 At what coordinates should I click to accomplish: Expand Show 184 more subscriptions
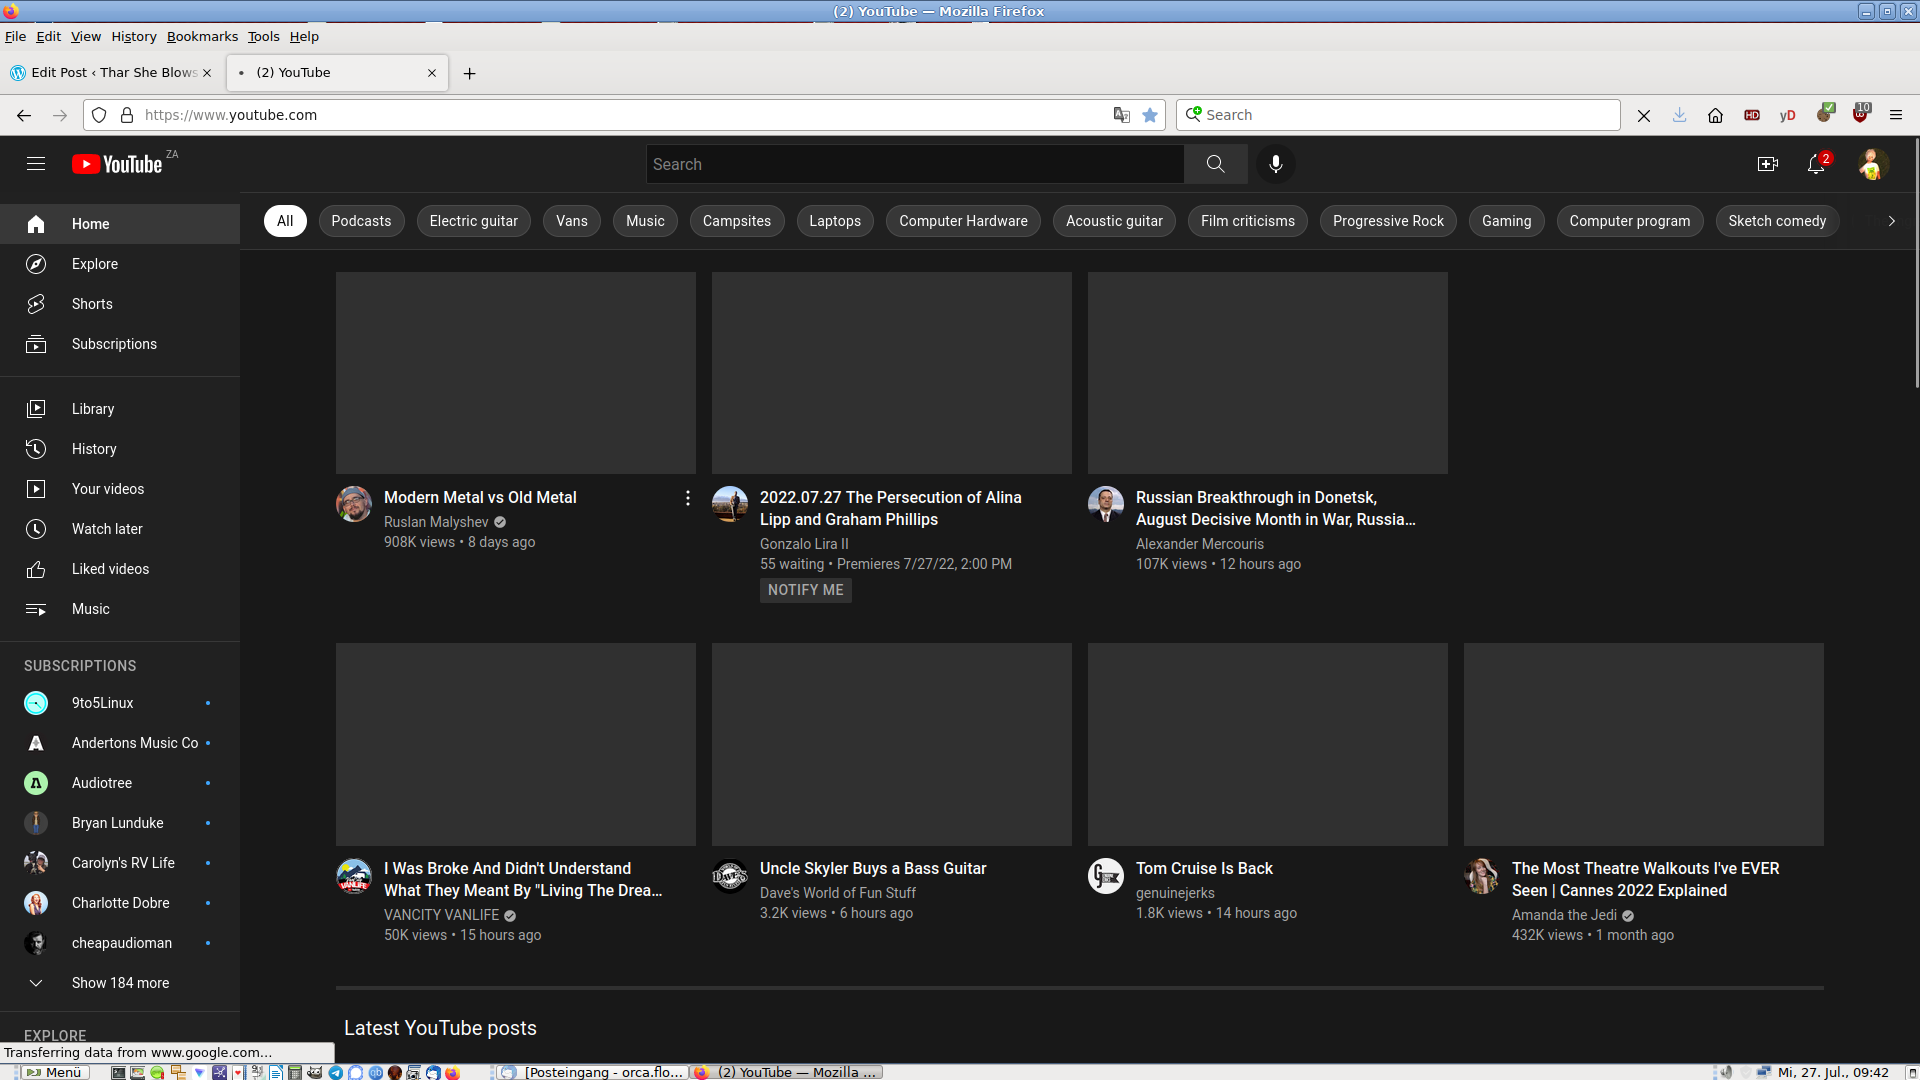coord(120,983)
